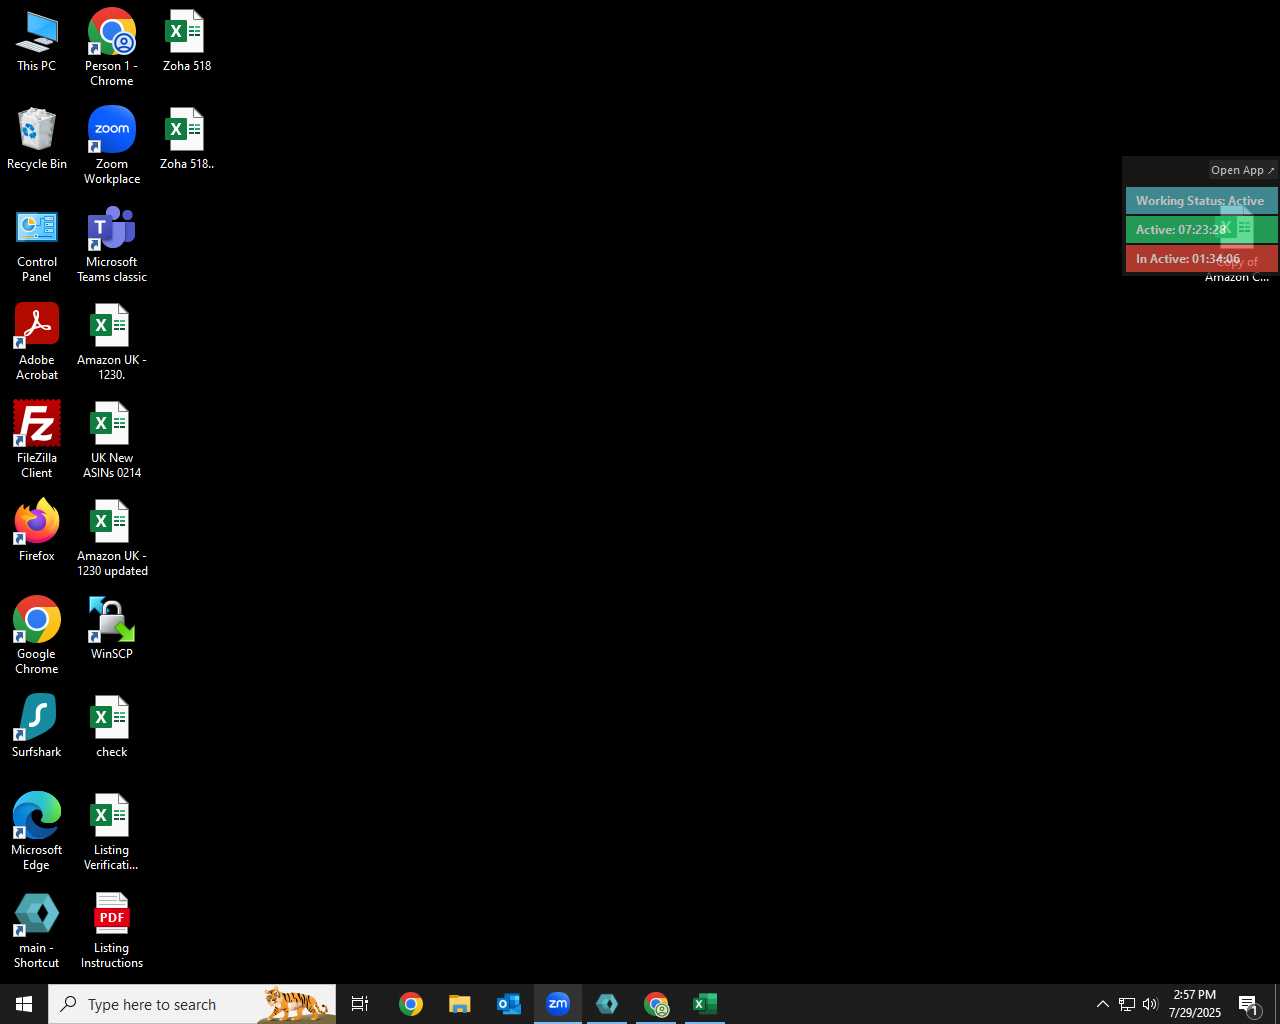Select the Zoom Workplace shortcut
Image resolution: width=1280 pixels, height=1024 pixels.
coord(112,146)
